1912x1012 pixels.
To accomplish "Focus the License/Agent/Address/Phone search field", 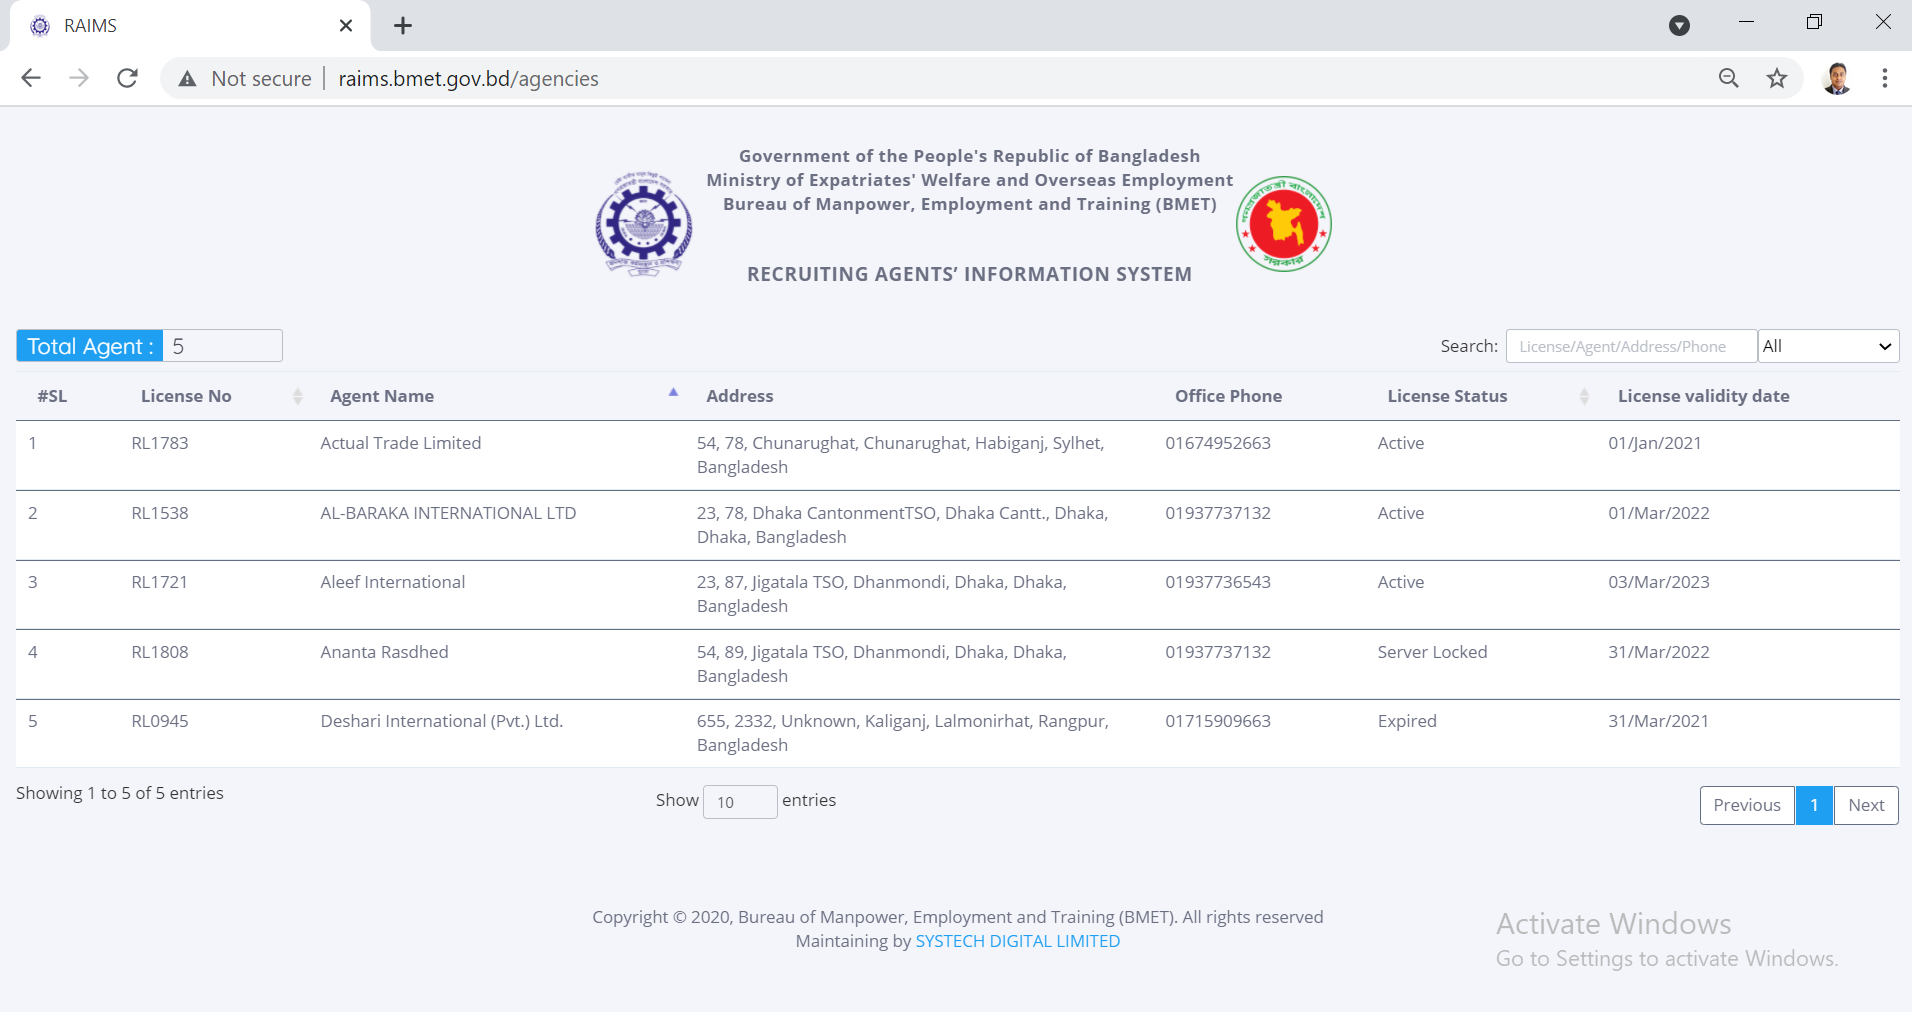I will (1630, 346).
